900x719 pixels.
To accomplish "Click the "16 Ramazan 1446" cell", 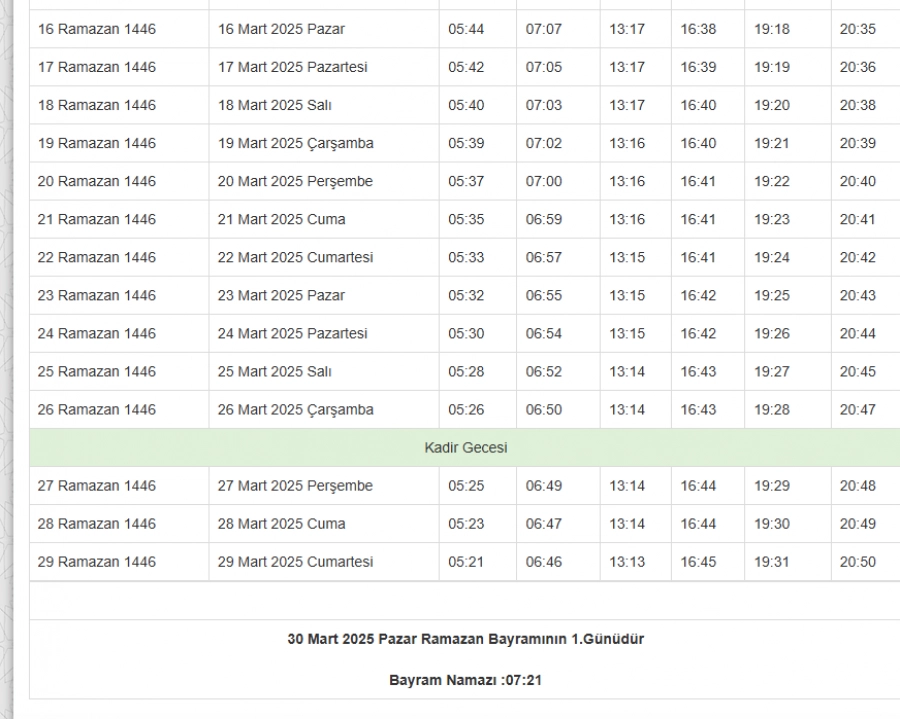I will pos(97,29).
